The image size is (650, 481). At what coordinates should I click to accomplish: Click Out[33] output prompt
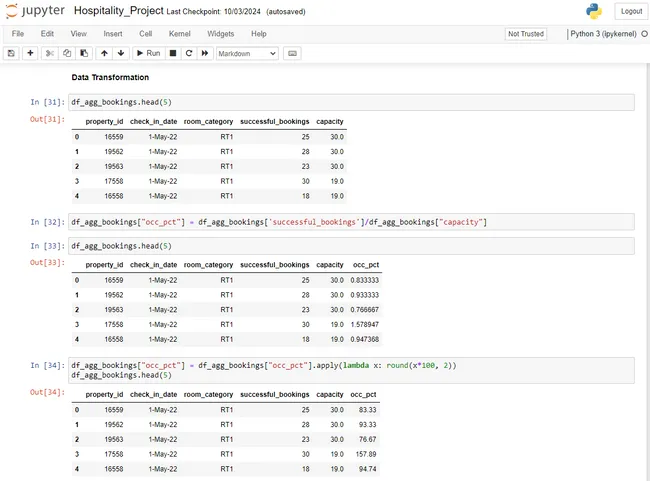coord(47,262)
